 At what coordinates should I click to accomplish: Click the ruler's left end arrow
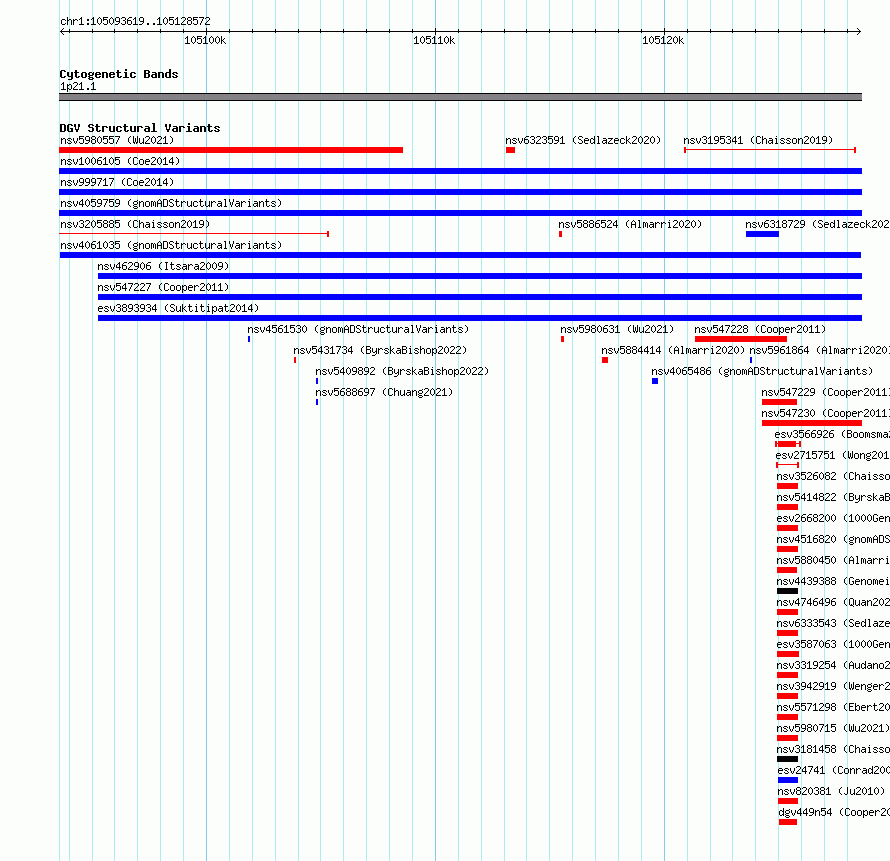coord(63,31)
